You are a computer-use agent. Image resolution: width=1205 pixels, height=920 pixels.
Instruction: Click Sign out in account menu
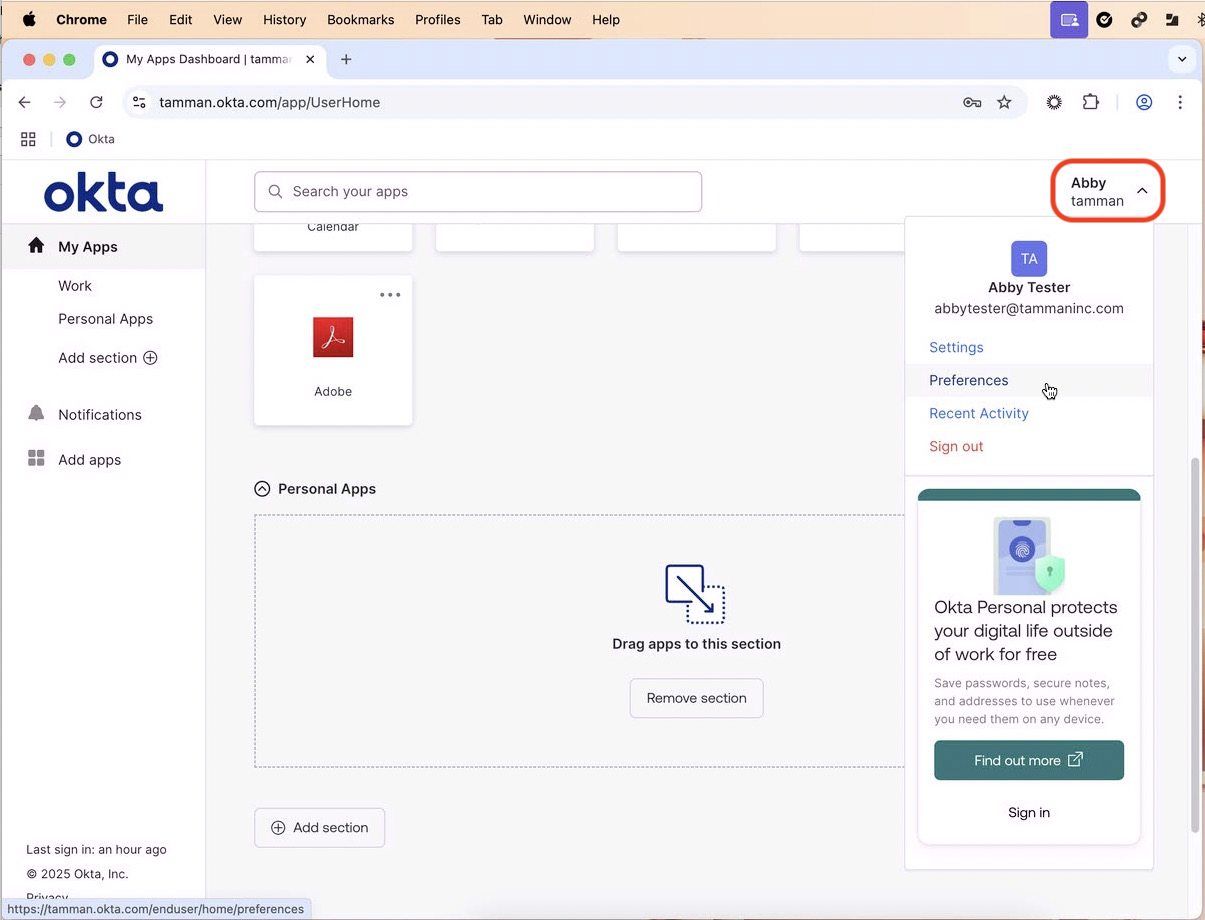(x=956, y=446)
